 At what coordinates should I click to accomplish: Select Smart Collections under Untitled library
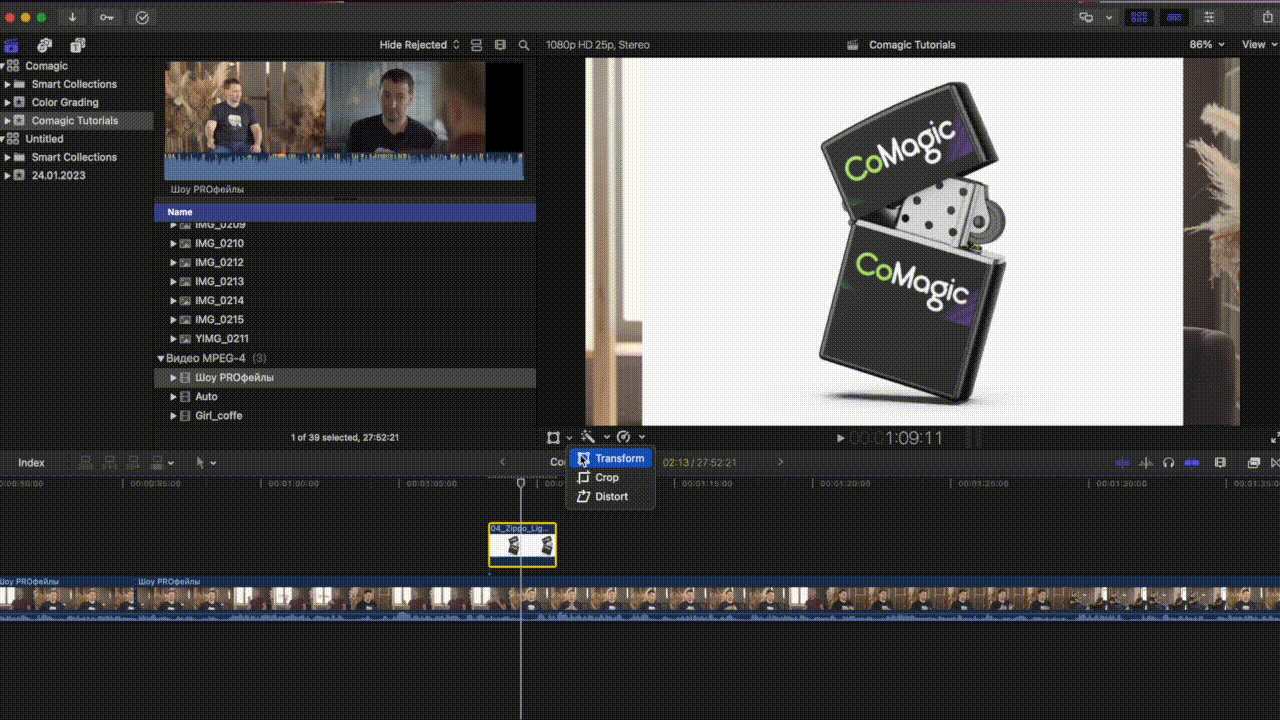pos(74,157)
